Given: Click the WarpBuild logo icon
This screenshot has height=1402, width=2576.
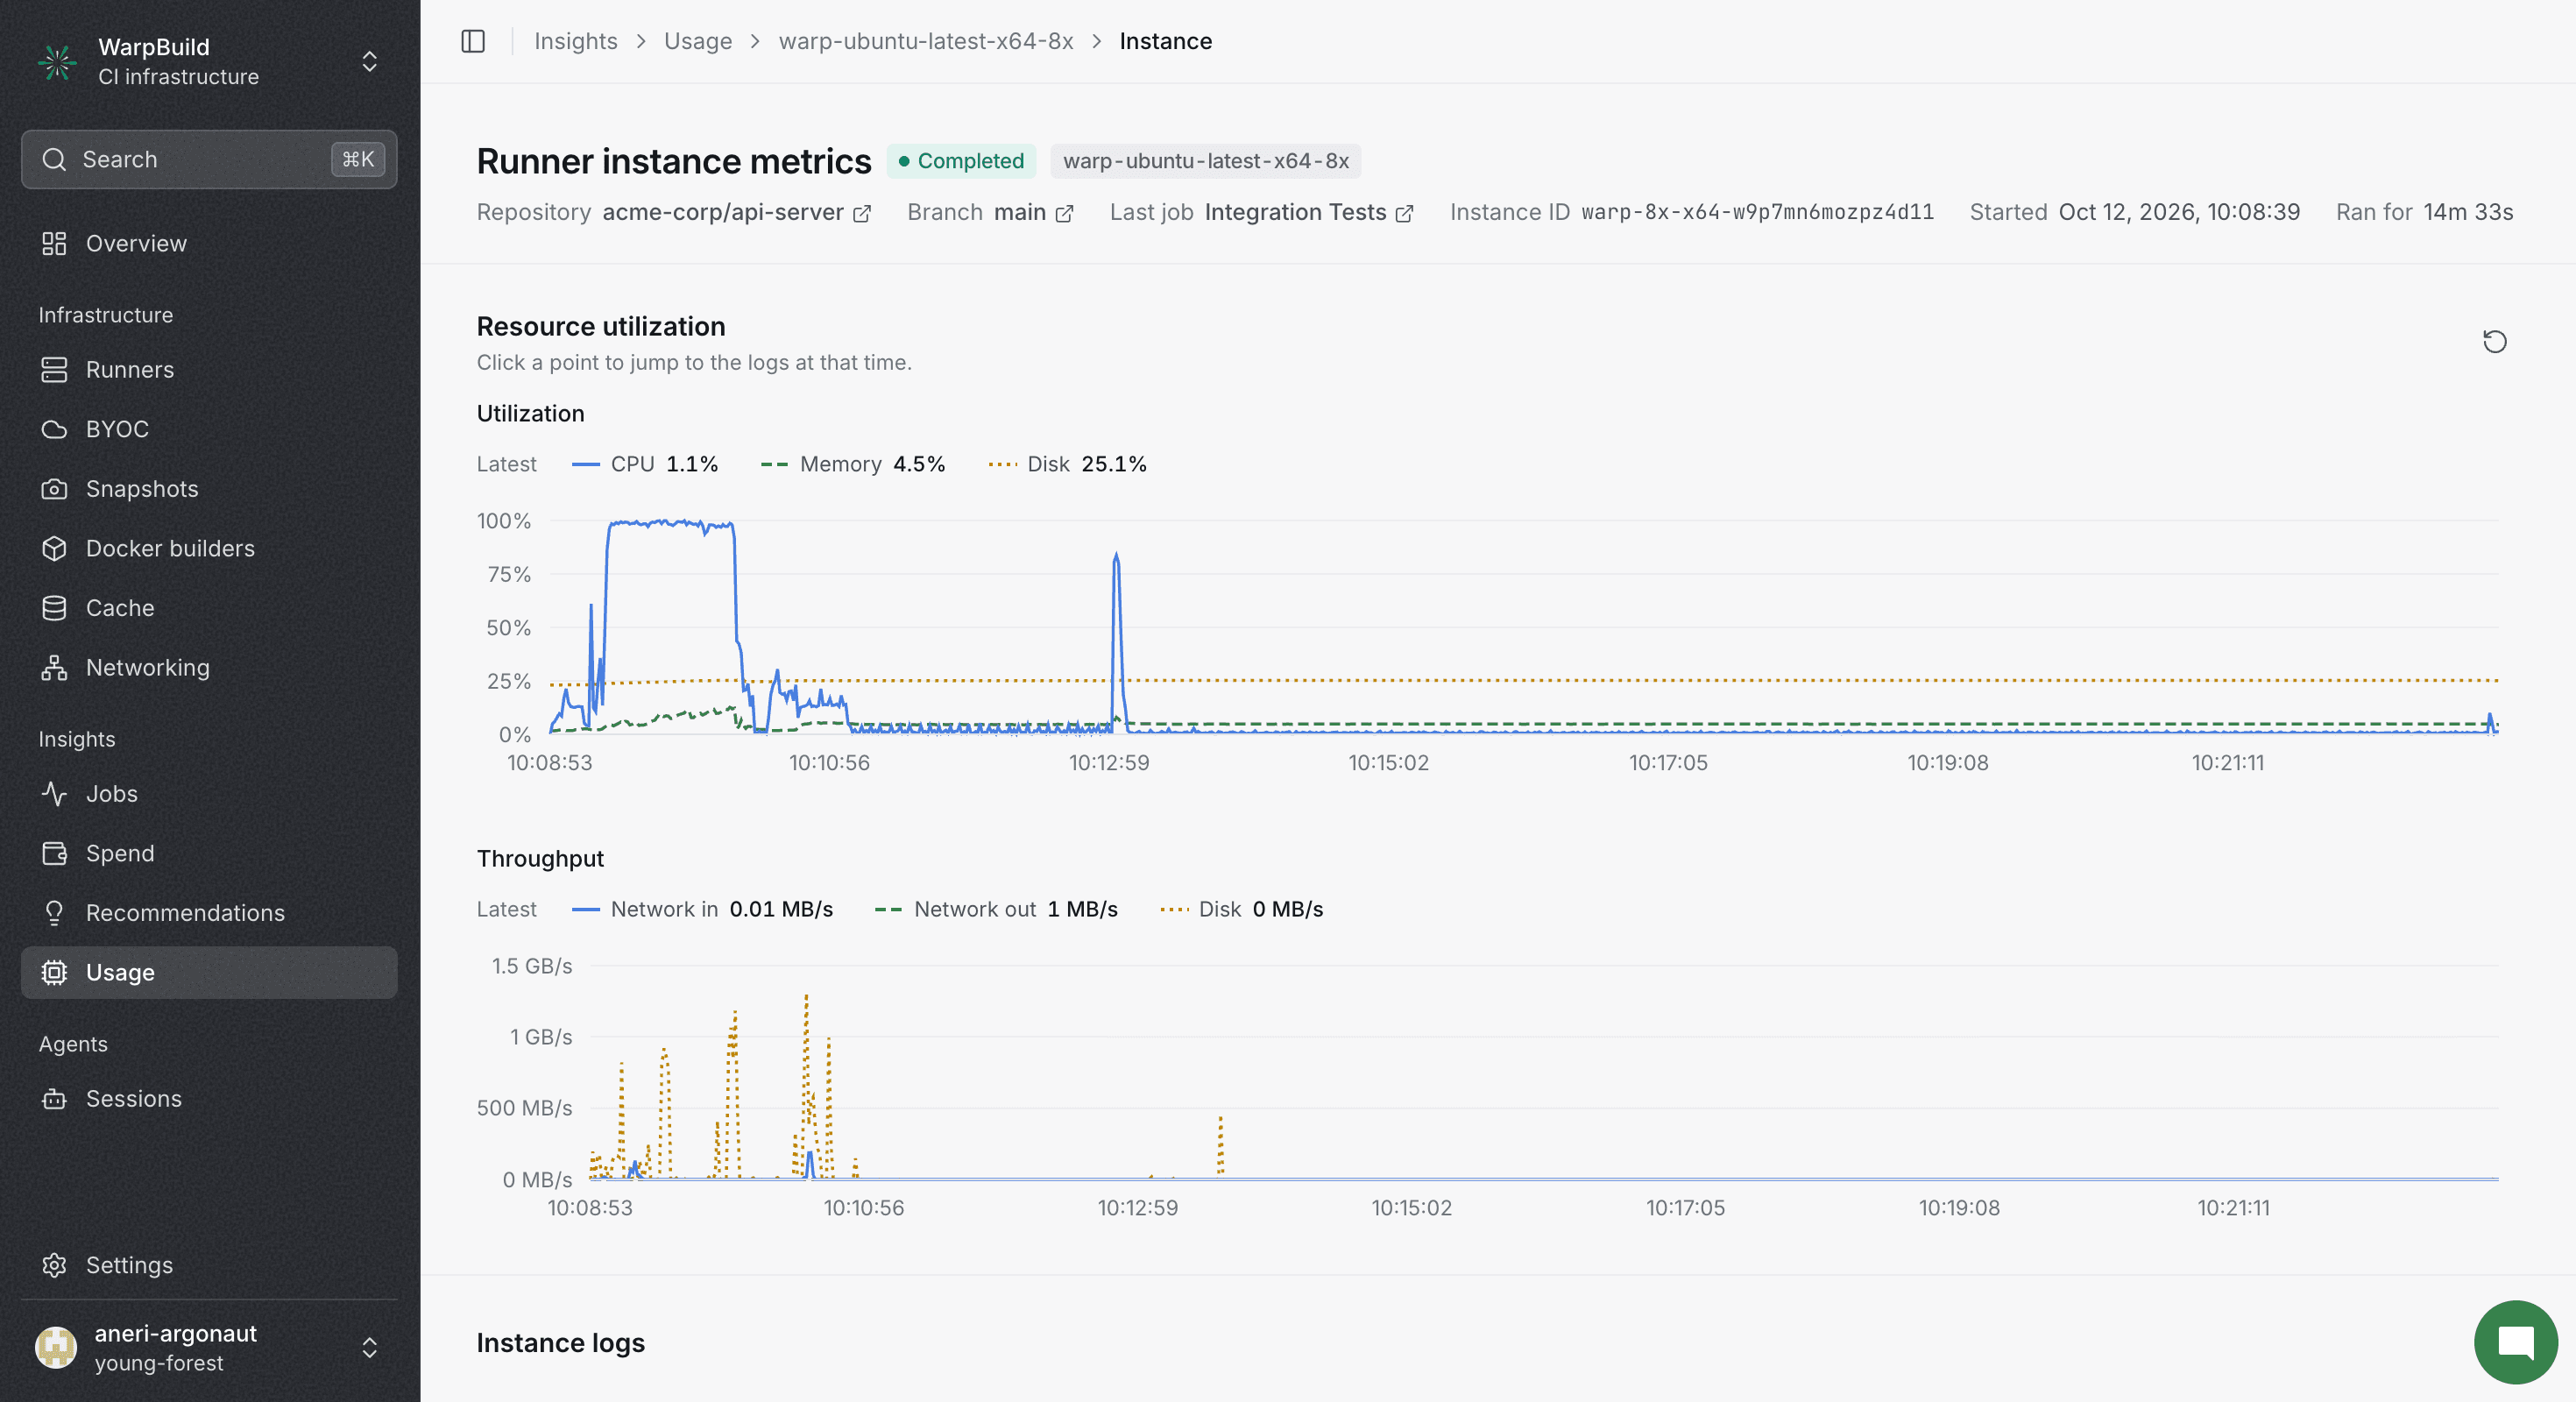Looking at the screenshot, I should (x=57, y=62).
